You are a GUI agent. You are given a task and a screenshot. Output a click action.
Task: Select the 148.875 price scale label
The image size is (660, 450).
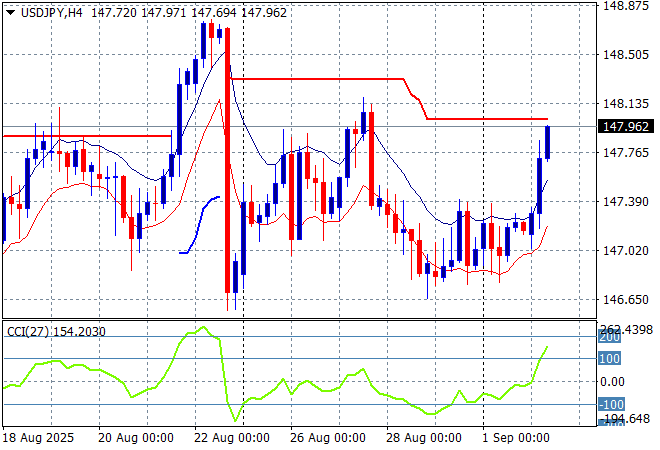pos(626,6)
